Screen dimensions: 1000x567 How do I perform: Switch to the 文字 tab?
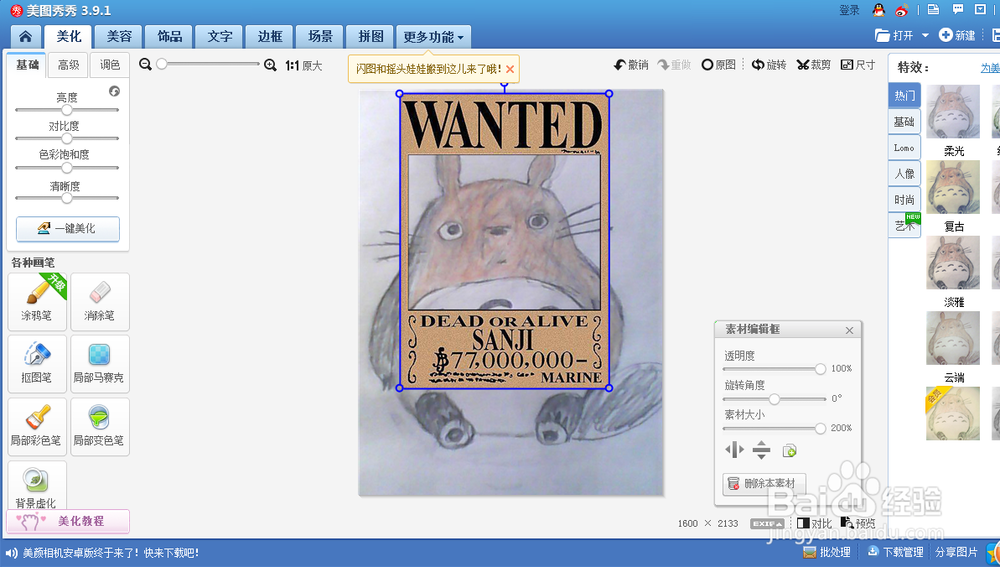coord(219,36)
